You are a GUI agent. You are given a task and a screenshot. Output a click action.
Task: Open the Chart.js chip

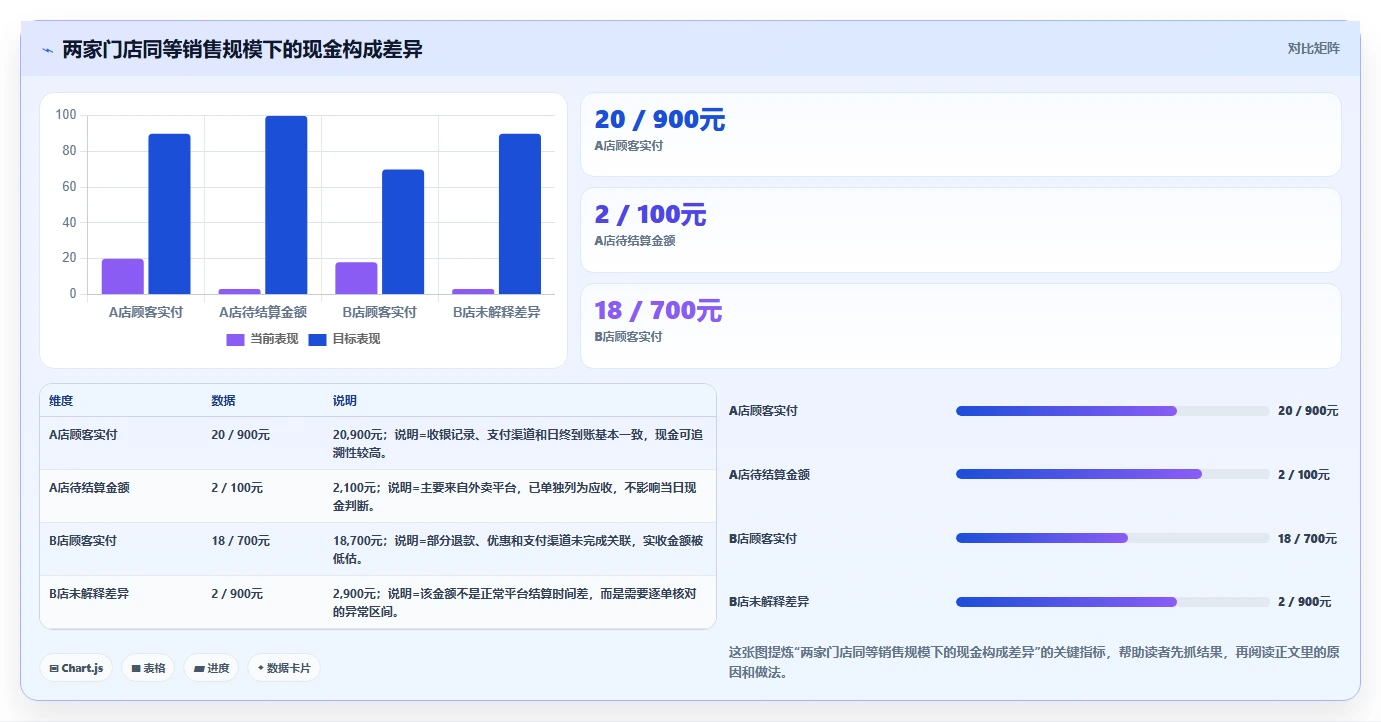(76, 668)
